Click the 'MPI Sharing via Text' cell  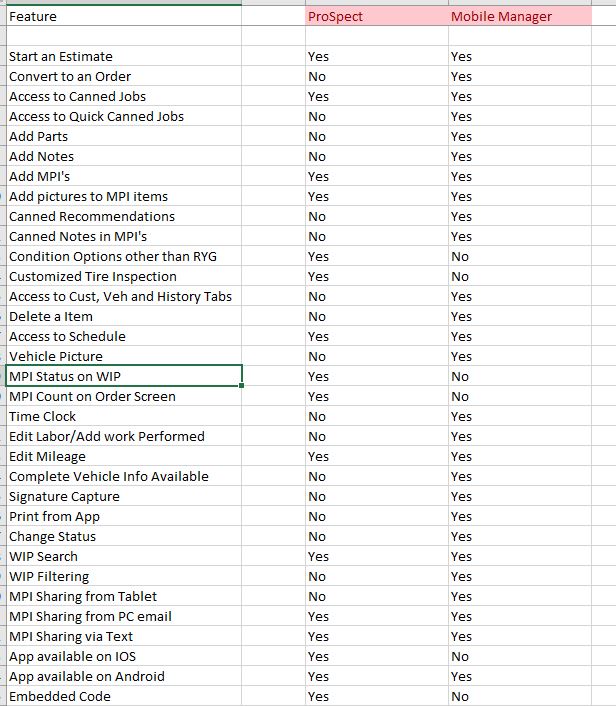point(124,636)
